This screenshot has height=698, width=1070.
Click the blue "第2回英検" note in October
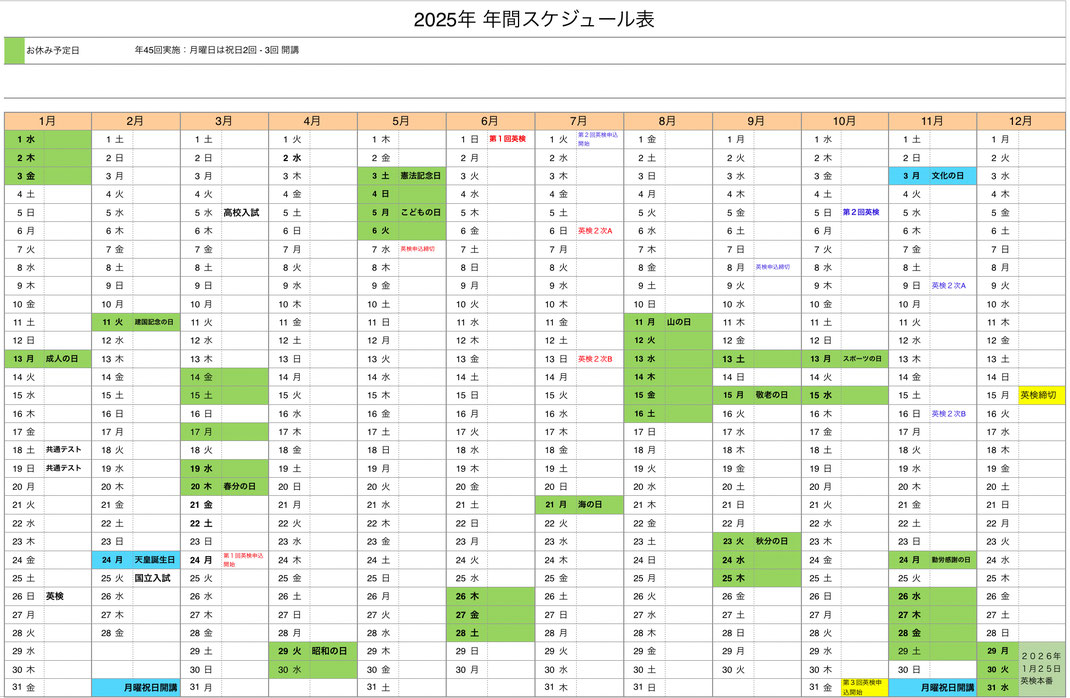pyautogui.click(x=861, y=212)
